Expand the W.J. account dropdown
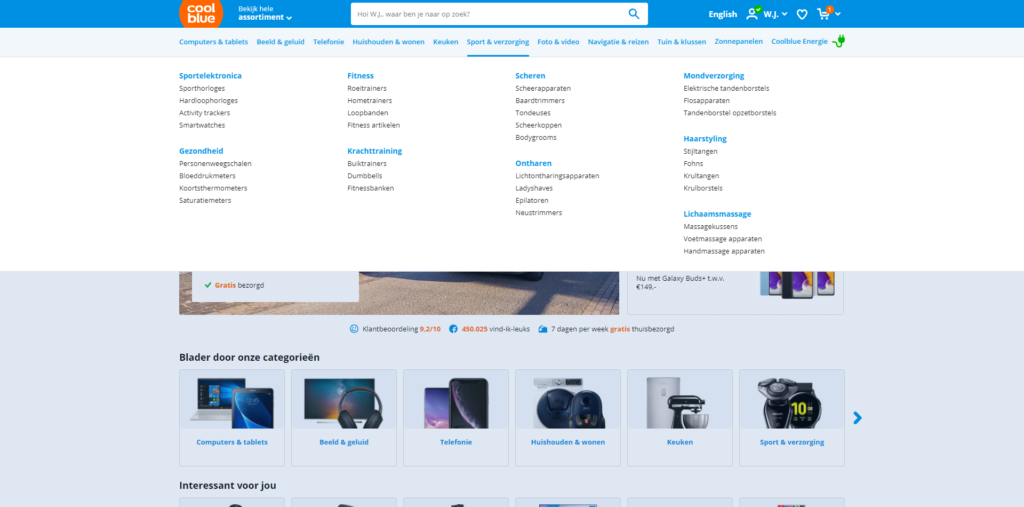Image resolution: width=1024 pixels, height=507 pixels. point(775,14)
